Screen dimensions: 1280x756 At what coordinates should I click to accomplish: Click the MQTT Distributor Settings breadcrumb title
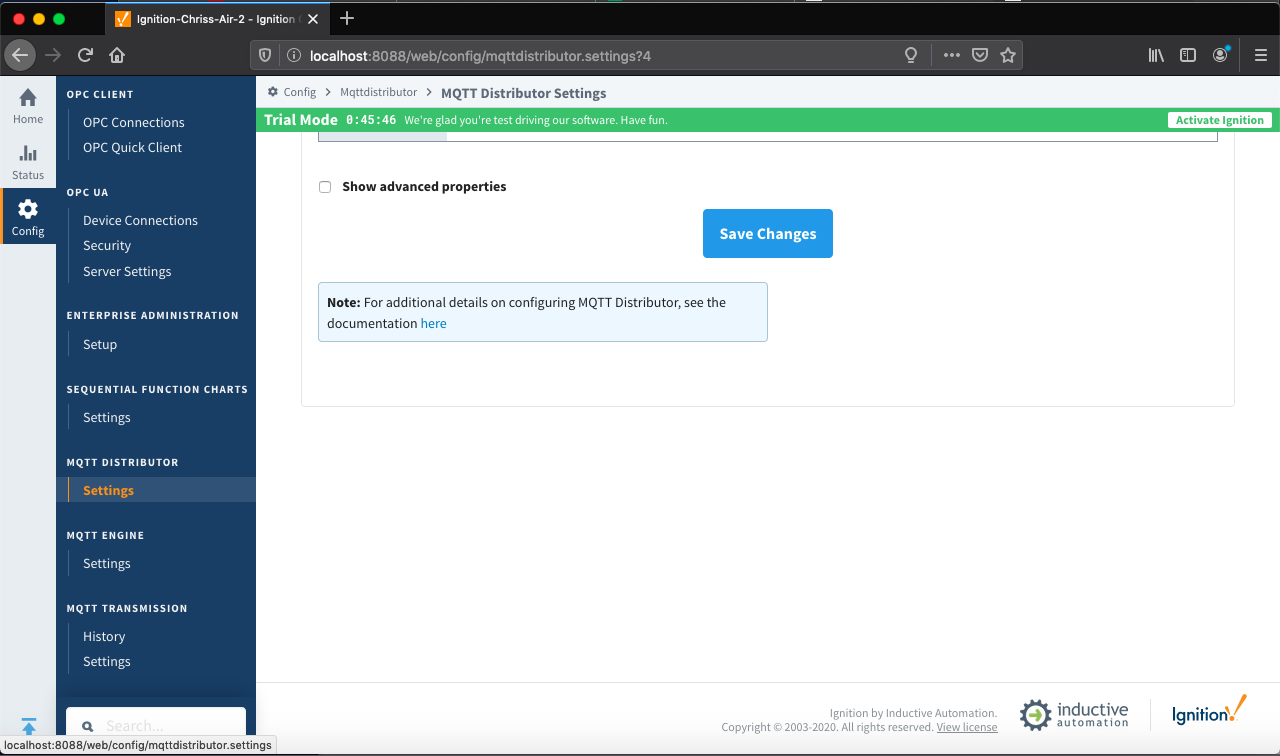(524, 93)
